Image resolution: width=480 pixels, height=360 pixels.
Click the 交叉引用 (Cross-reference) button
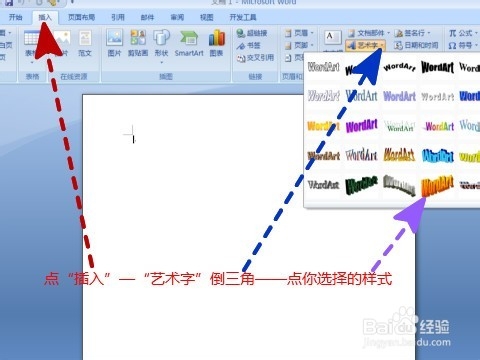tap(255, 58)
